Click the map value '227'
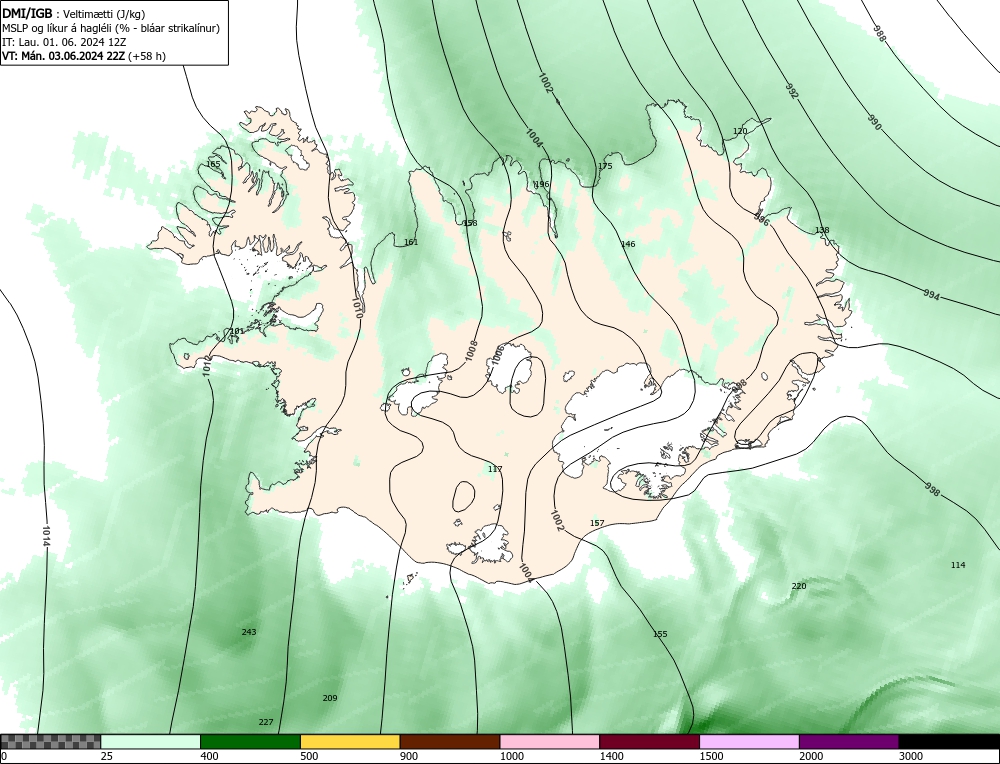The image size is (1000, 764). tap(266, 722)
